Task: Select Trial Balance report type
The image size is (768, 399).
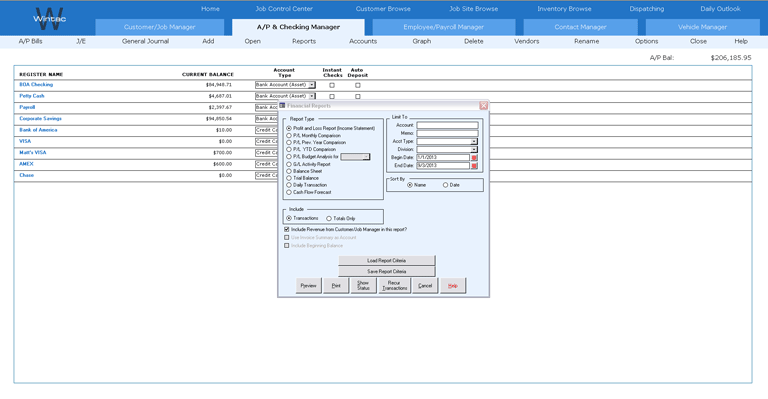Action: click(289, 178)
